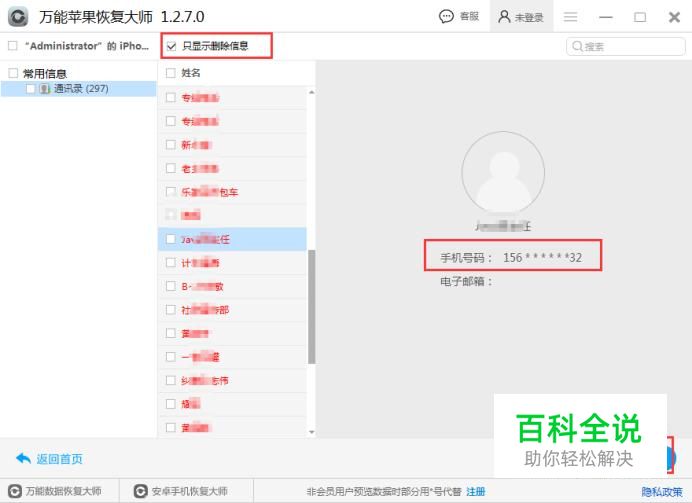Open the 未登录 login account button
This screenshot has height=503, width=692.
(x=521, y=17)
